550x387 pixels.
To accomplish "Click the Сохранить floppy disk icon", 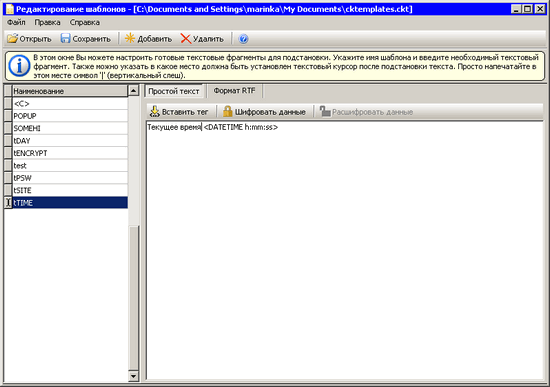I will [65, 38].
